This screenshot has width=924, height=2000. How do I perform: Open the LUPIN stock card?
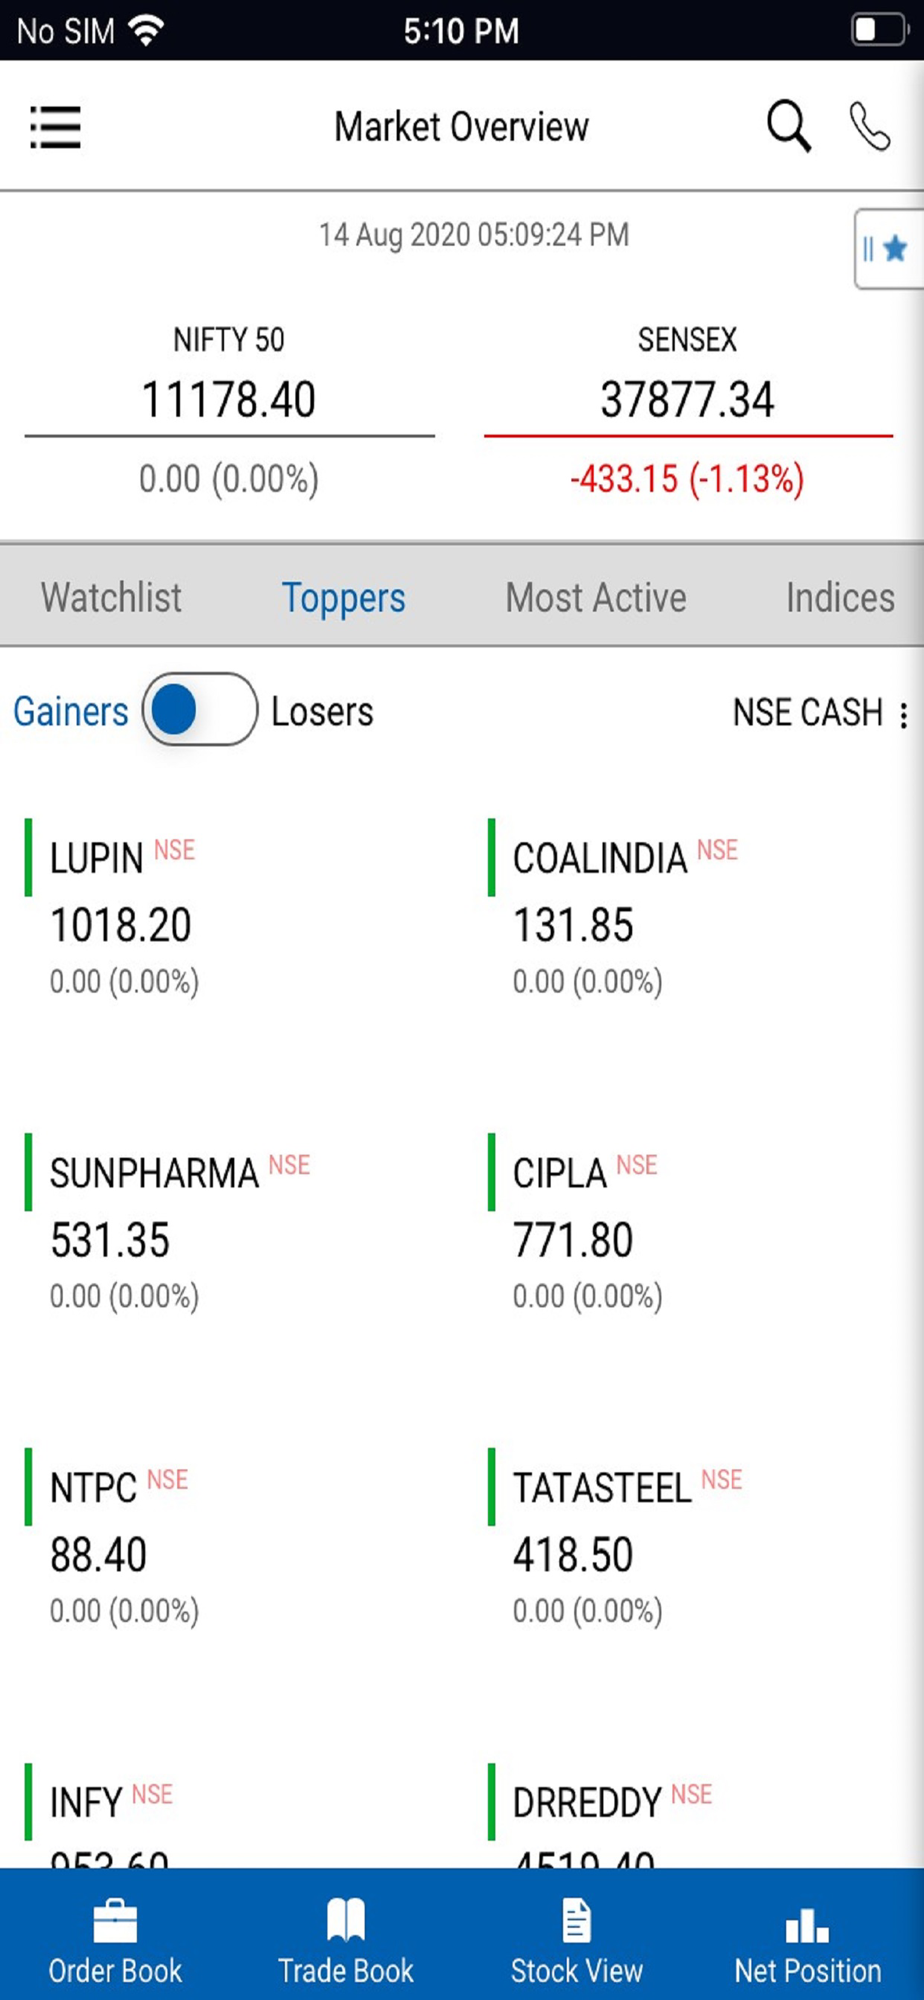pos(232,910)
